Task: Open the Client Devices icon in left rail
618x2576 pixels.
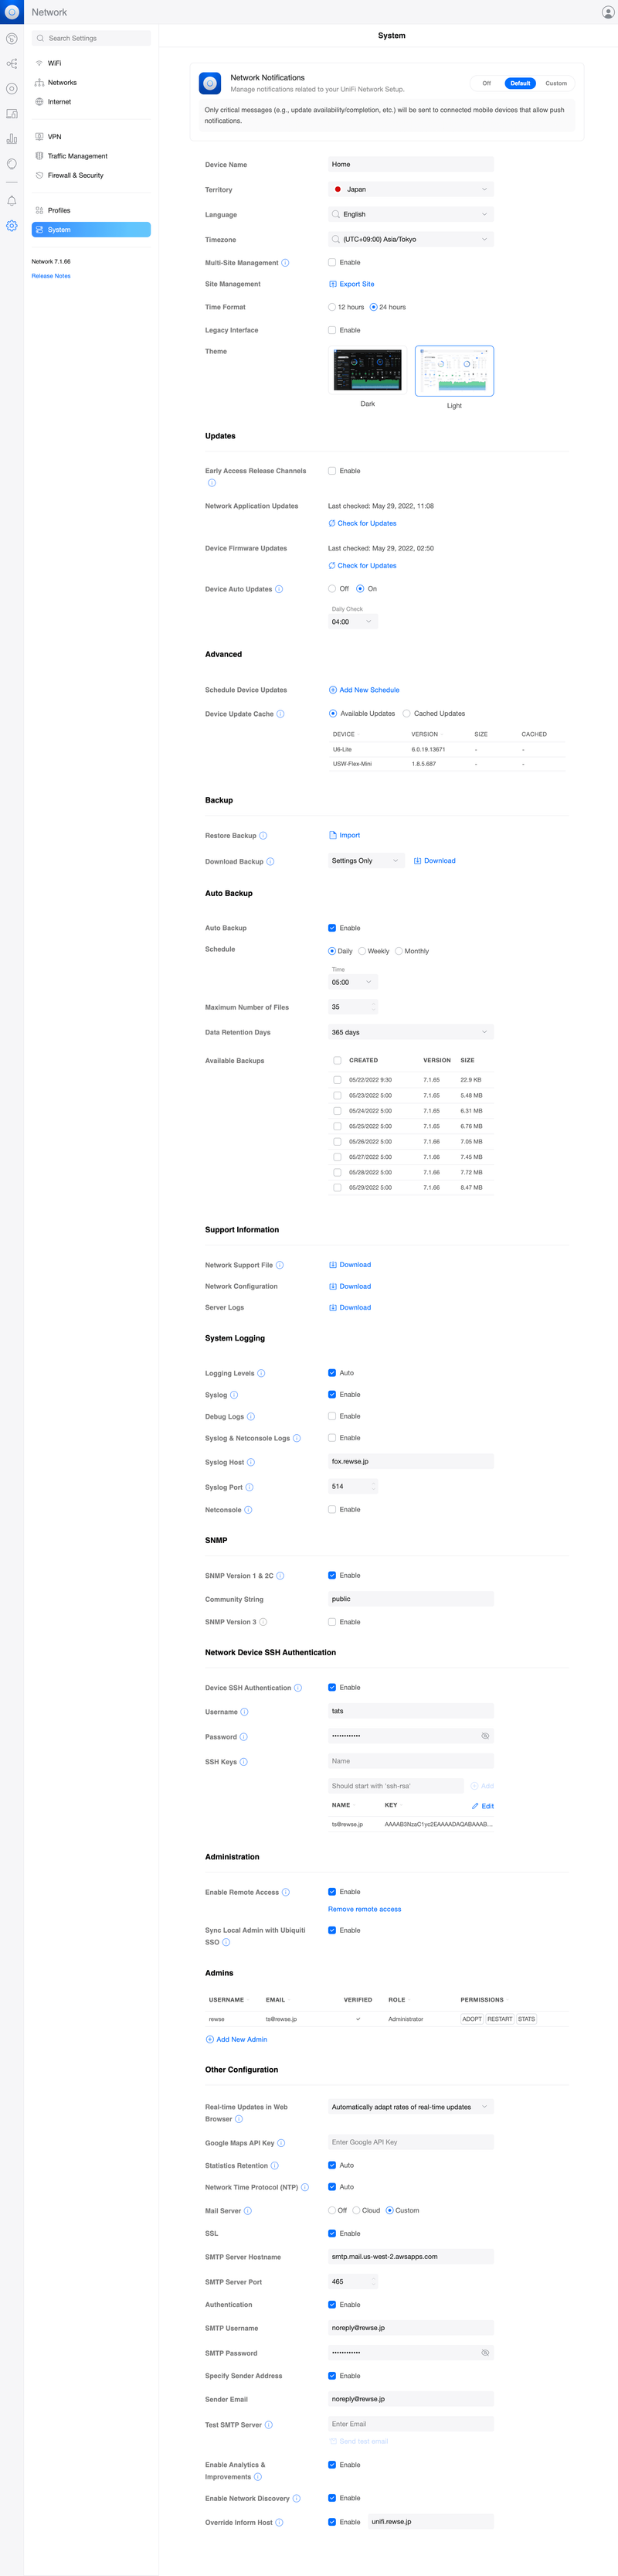Action: 12,114
